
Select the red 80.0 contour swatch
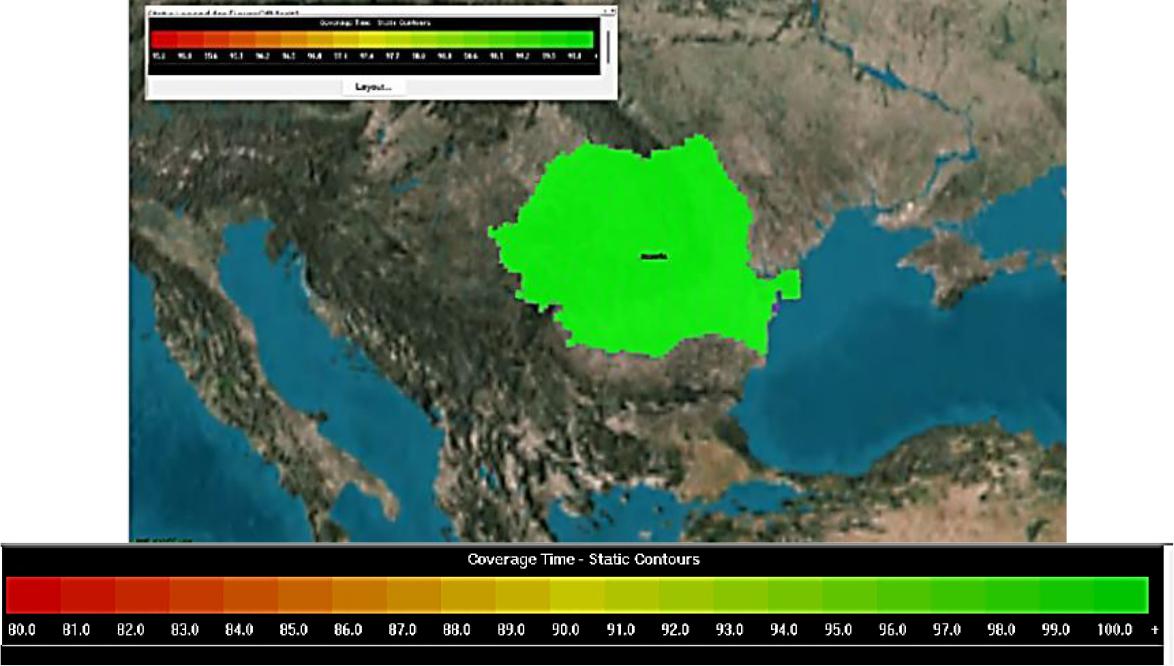32,595
